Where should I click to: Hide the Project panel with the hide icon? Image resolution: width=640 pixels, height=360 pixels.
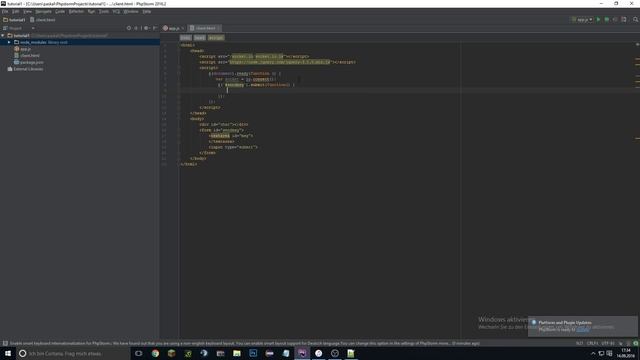(155, 28)
